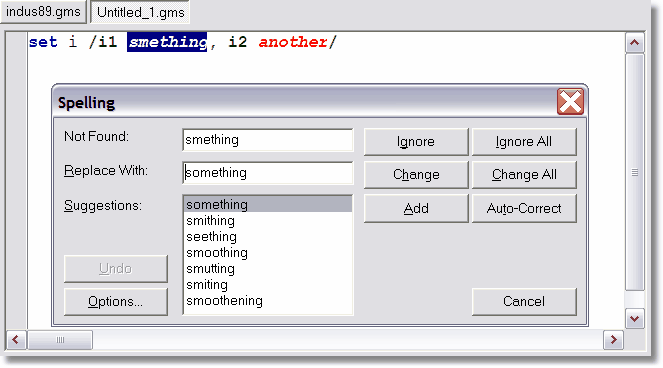Click the vertical scrollbar thumb

tap(634, 172)
